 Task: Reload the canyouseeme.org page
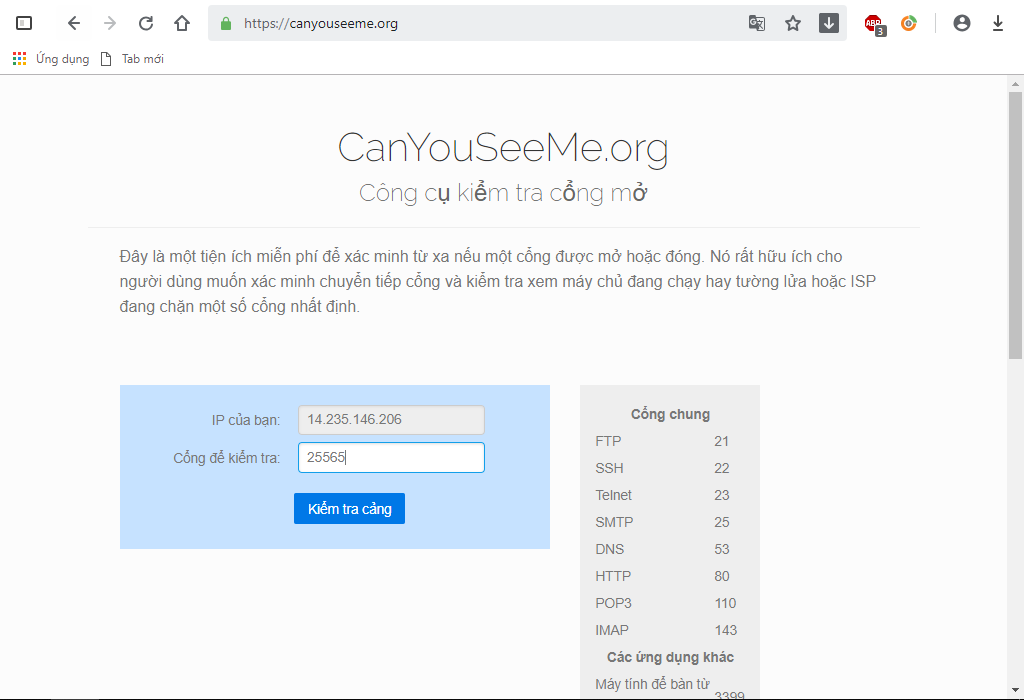coord(146,24)
